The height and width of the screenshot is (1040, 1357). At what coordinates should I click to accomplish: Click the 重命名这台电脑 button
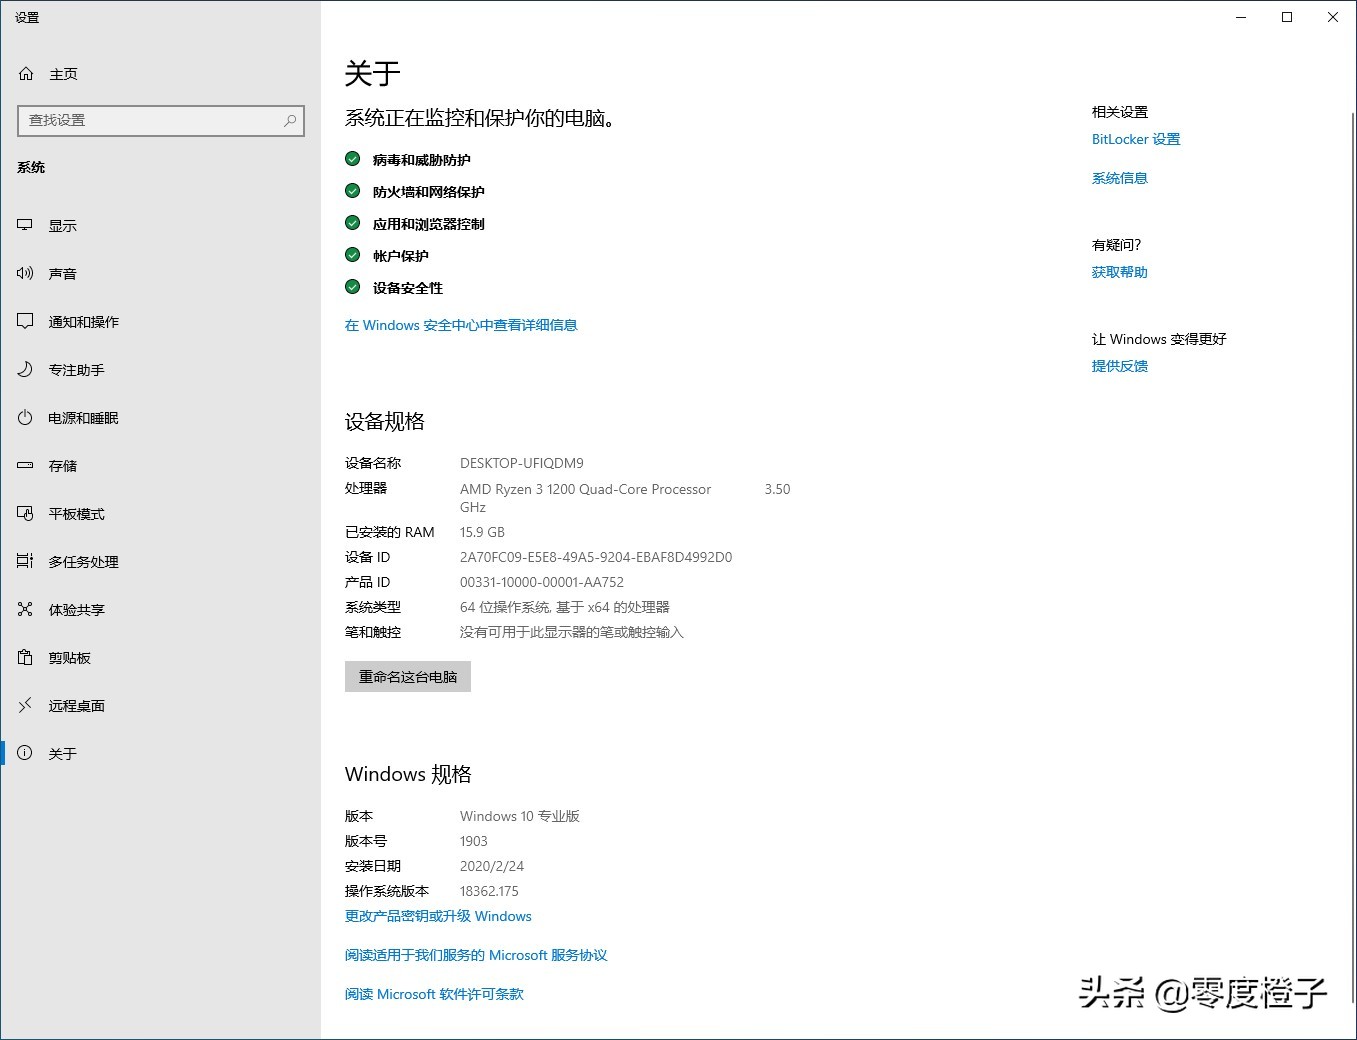pos(407,676)
